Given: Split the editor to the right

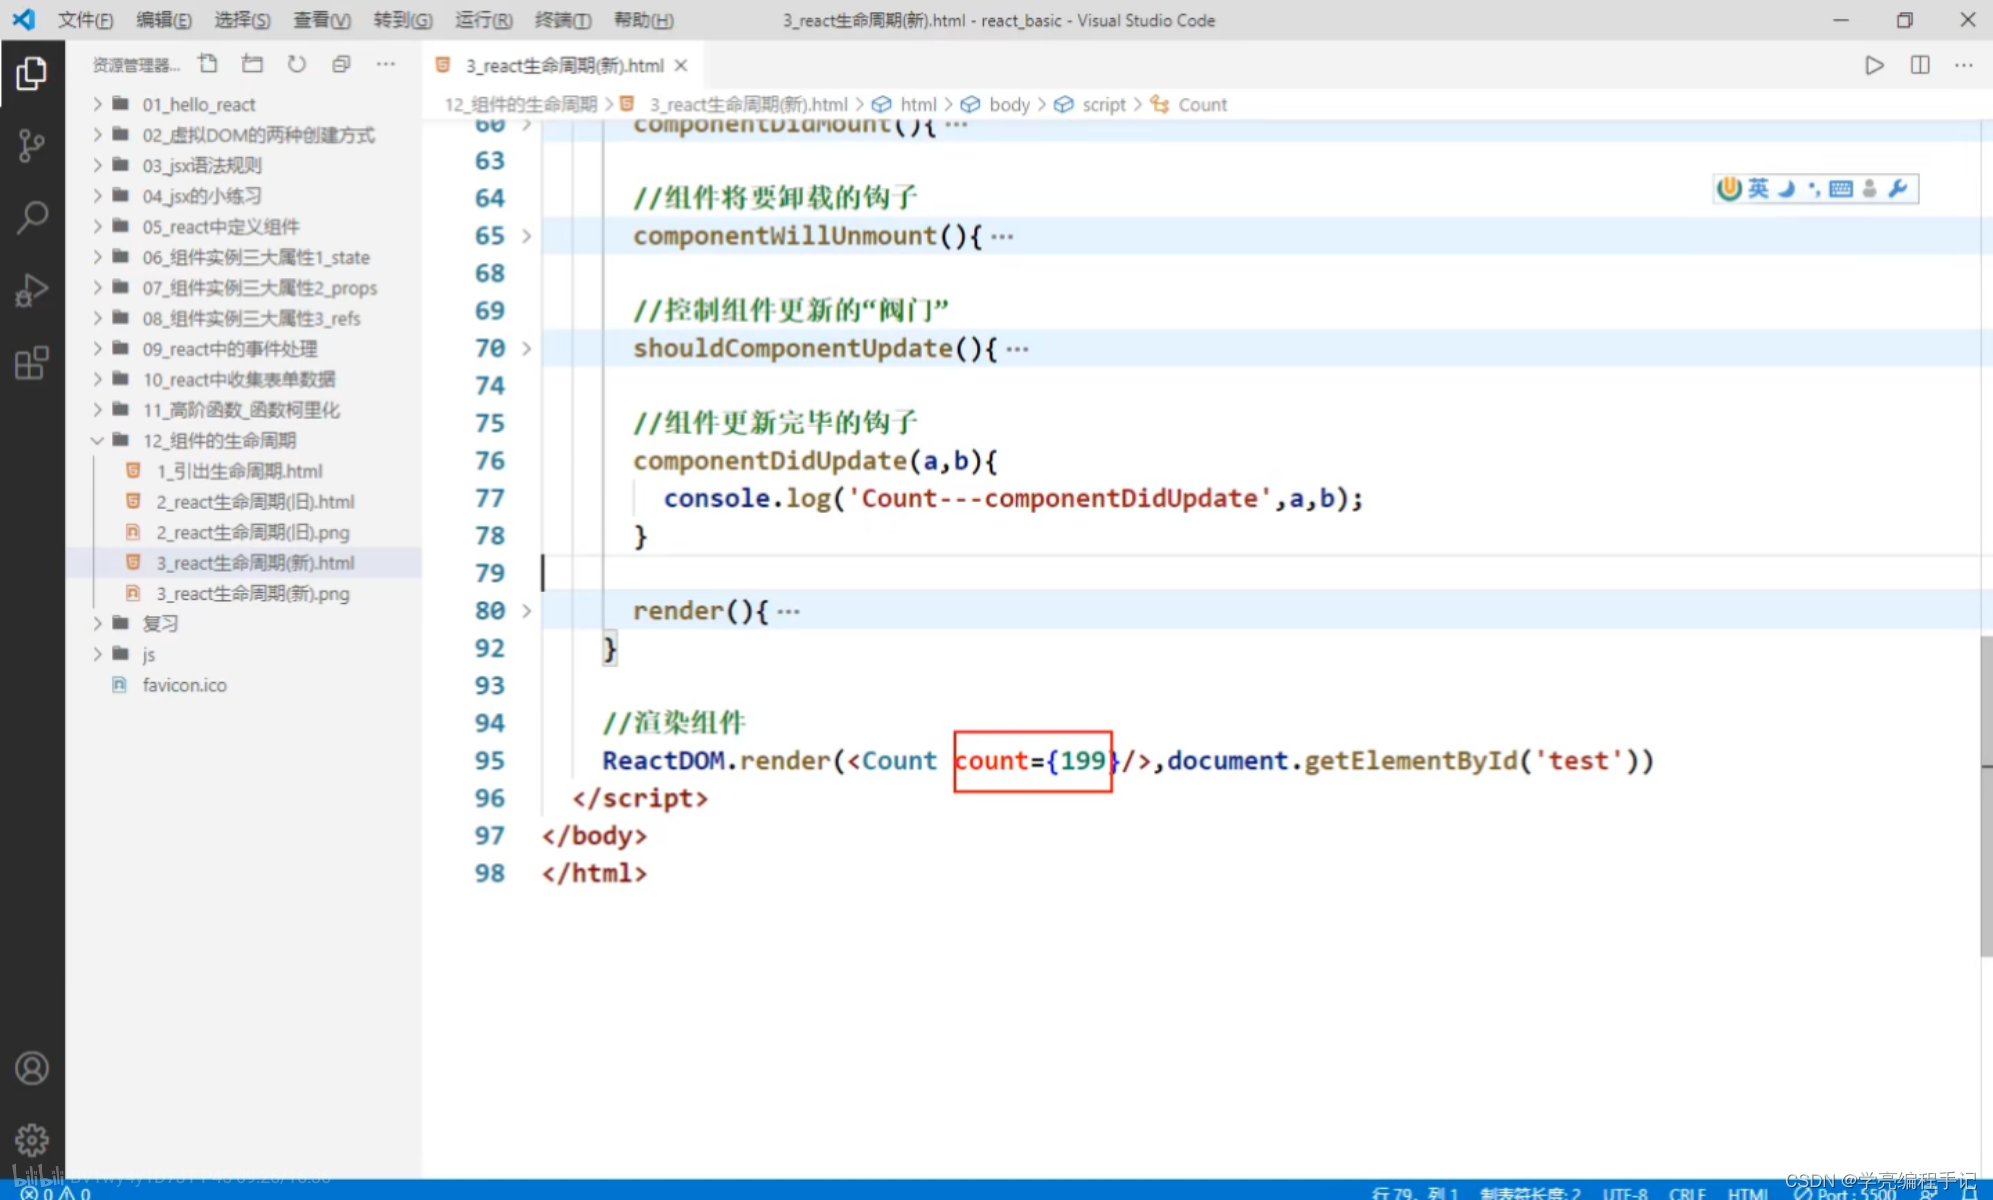Looking at the screenshot, I should pos(1919,65).
